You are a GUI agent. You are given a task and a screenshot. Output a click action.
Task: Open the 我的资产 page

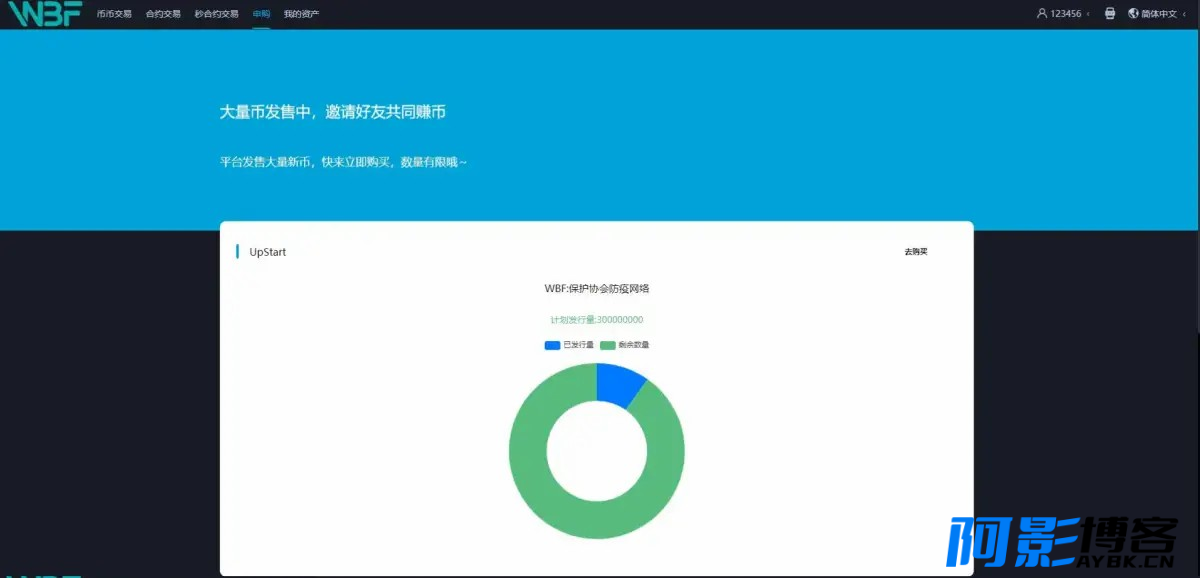click(301, 14)
